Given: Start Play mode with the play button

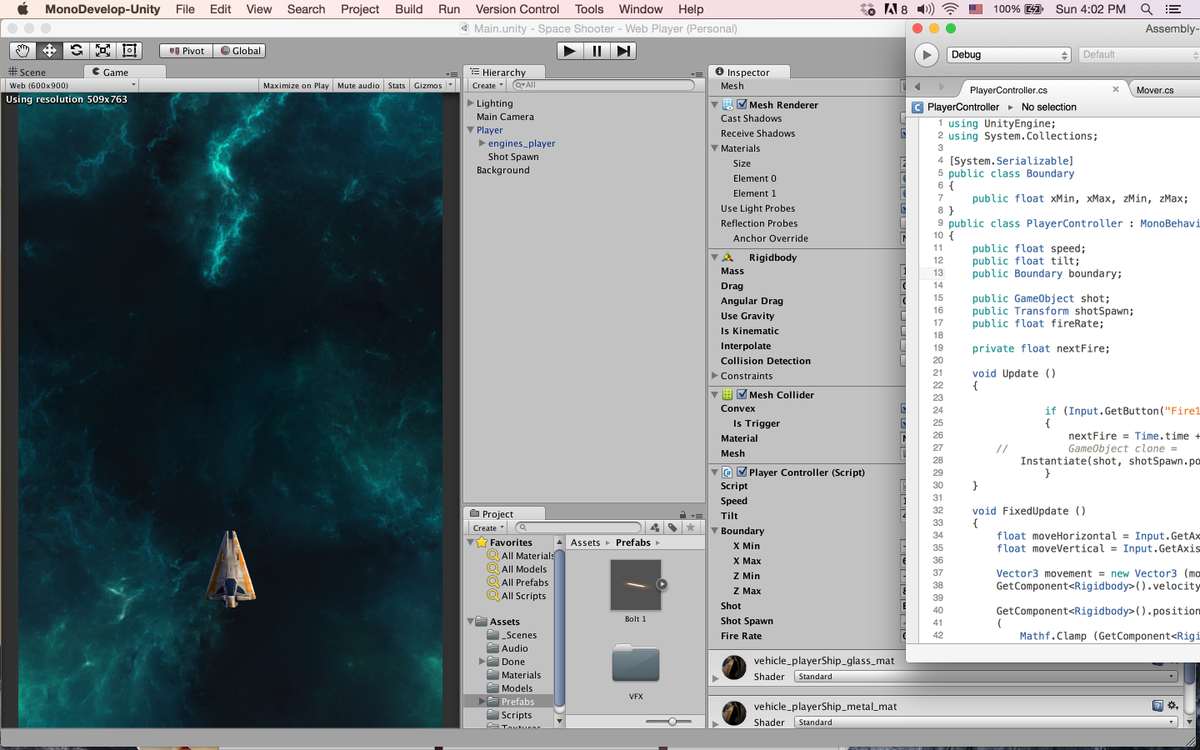Looking at the screenshot, I should 570,50.
